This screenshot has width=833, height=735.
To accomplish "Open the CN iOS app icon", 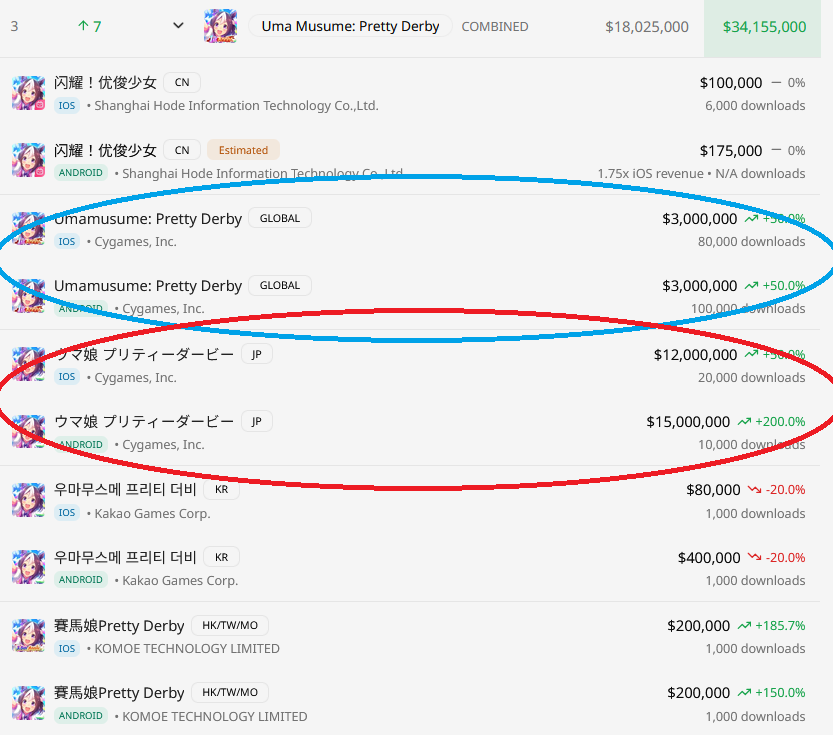I will [x=29, y=93].
